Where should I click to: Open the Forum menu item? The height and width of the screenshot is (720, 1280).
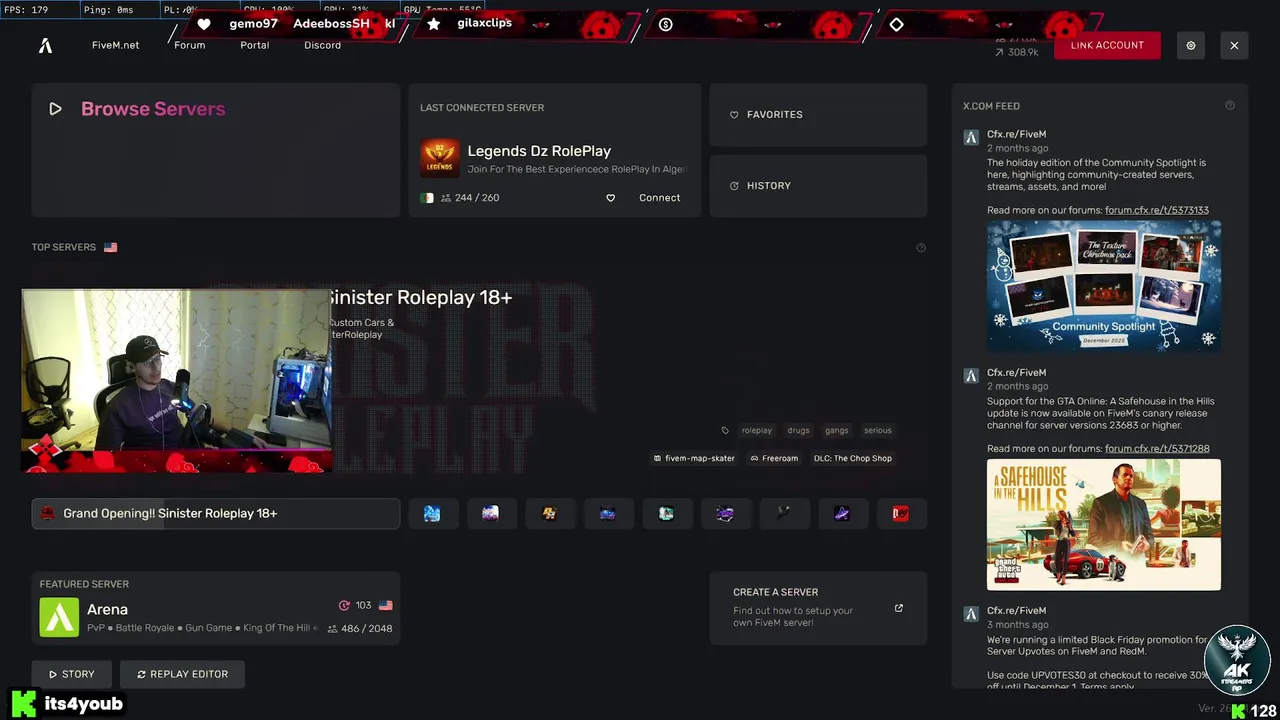(x=190, y=45)
